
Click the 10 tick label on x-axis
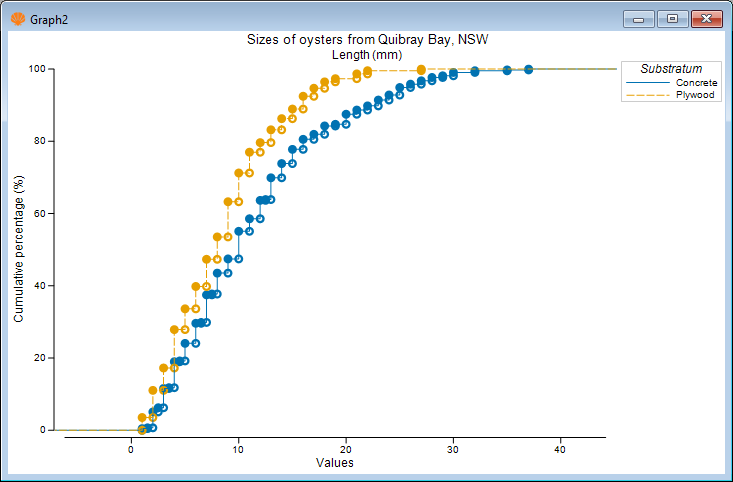[x=238, y=448]
